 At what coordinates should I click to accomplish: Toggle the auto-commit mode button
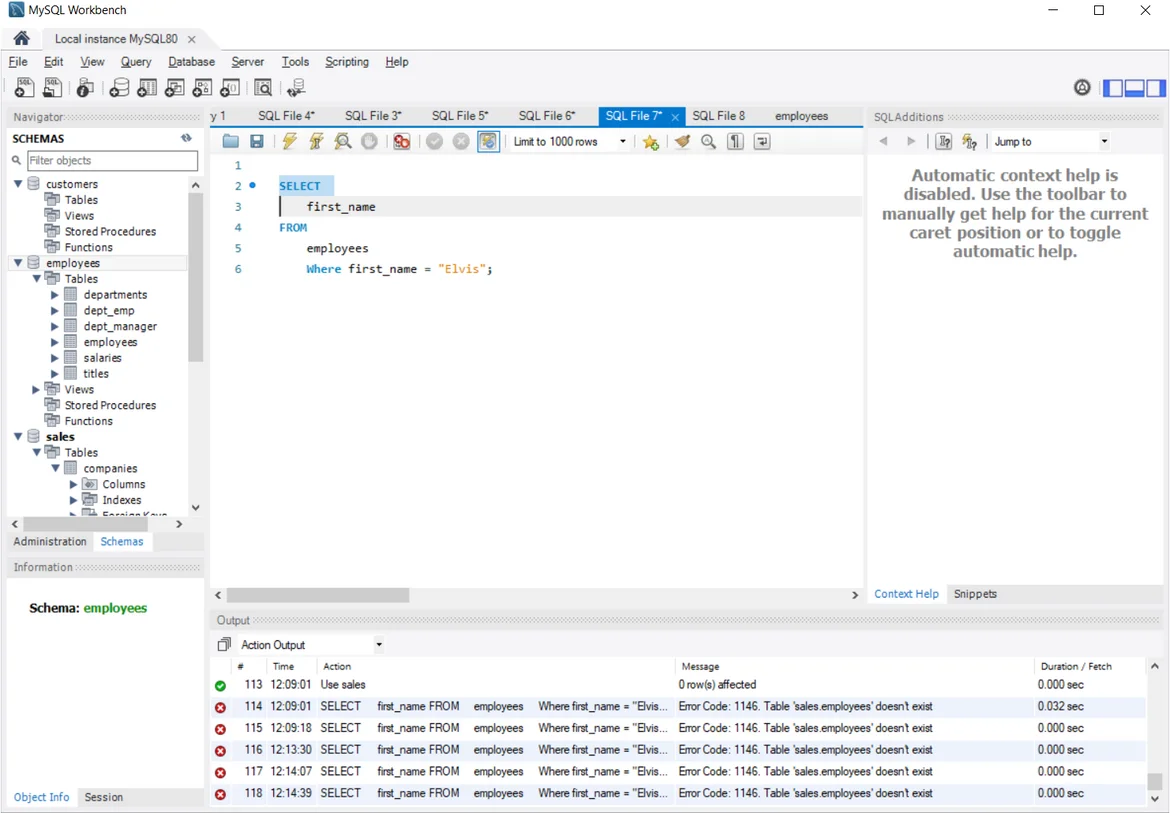point(488,142)
